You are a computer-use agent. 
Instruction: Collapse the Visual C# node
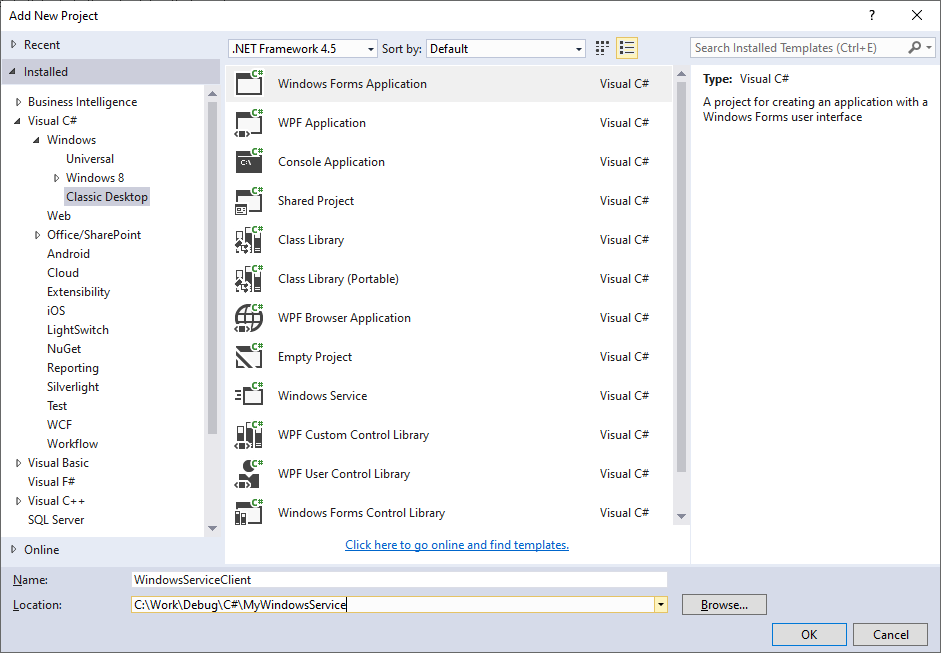(18, 121)
